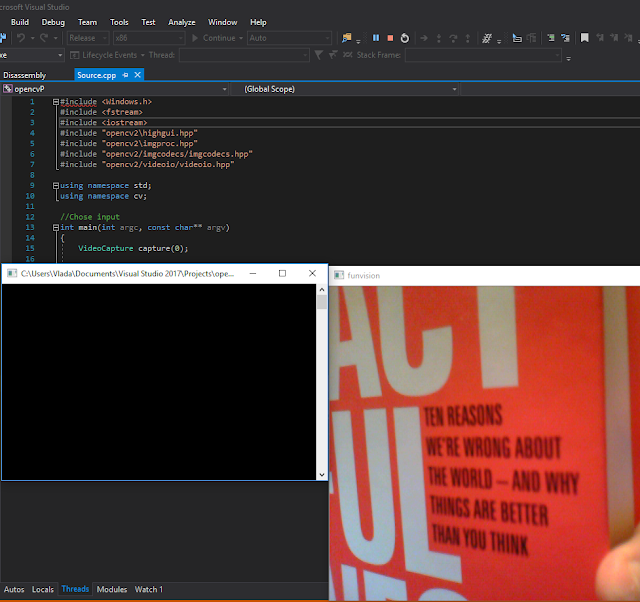Open the x86 platform dropdown
The width and height of the screenshot is (640, 602).
[149, 38]
